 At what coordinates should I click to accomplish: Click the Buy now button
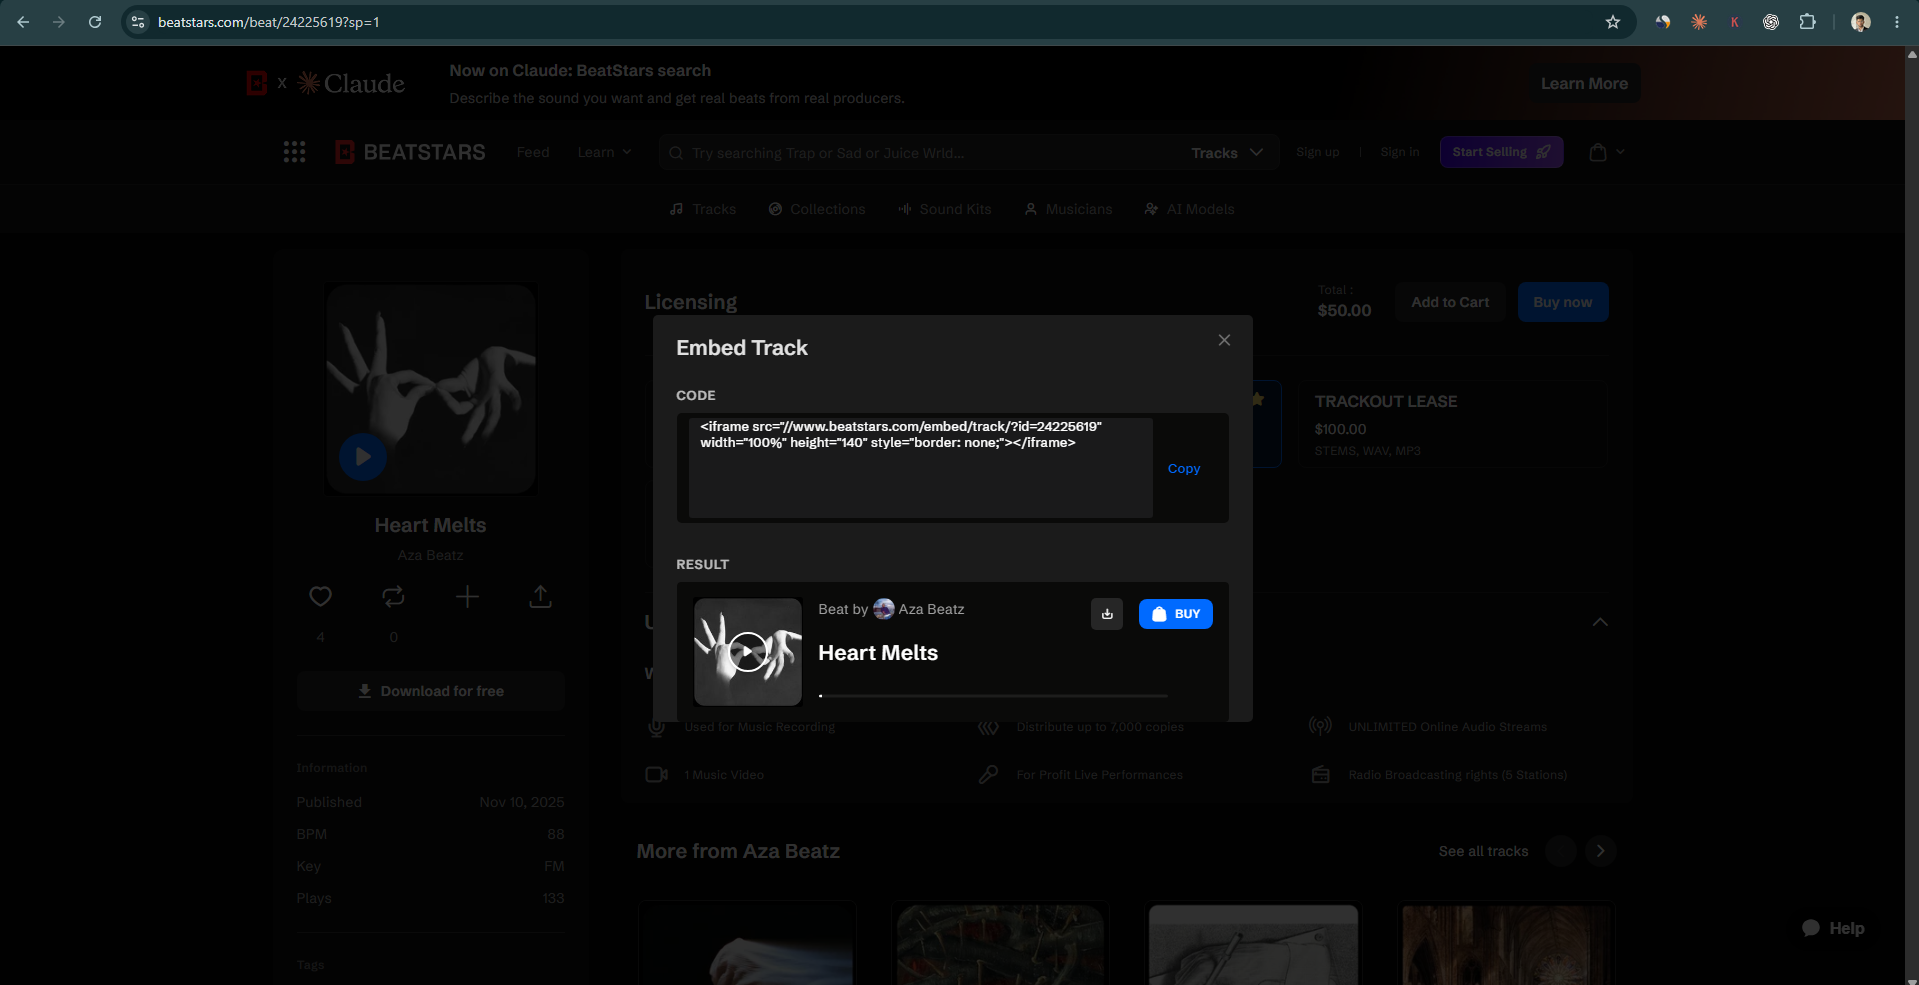(x=1563, y=302)
